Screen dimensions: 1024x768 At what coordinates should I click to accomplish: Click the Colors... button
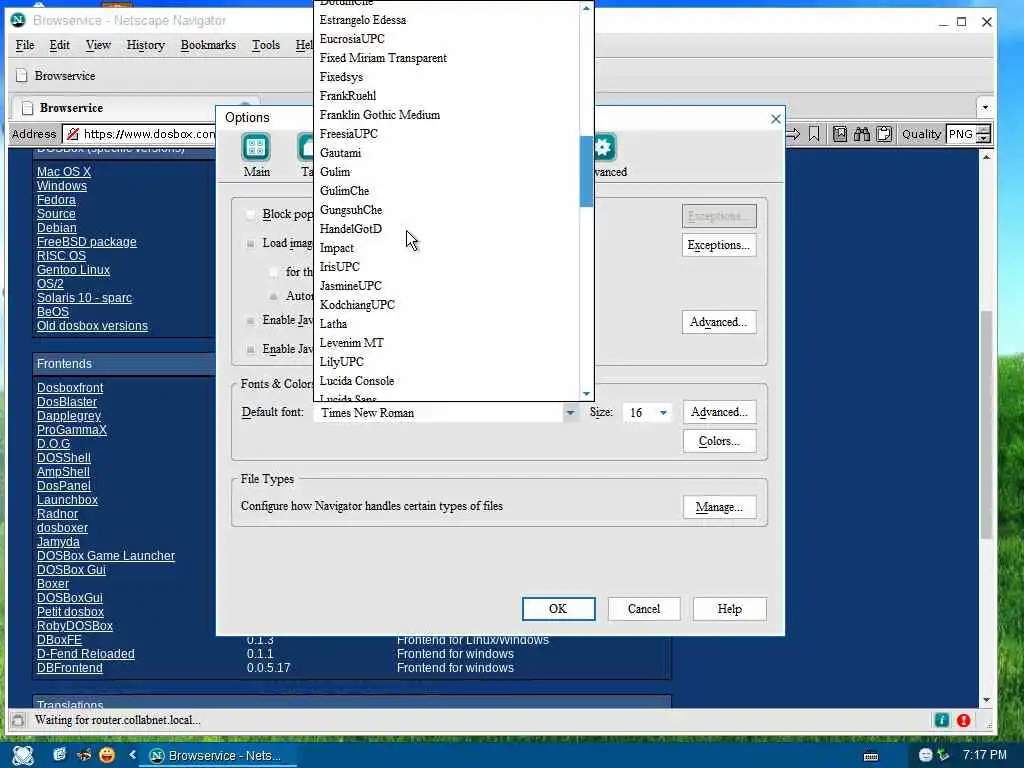tap(719, 441)
